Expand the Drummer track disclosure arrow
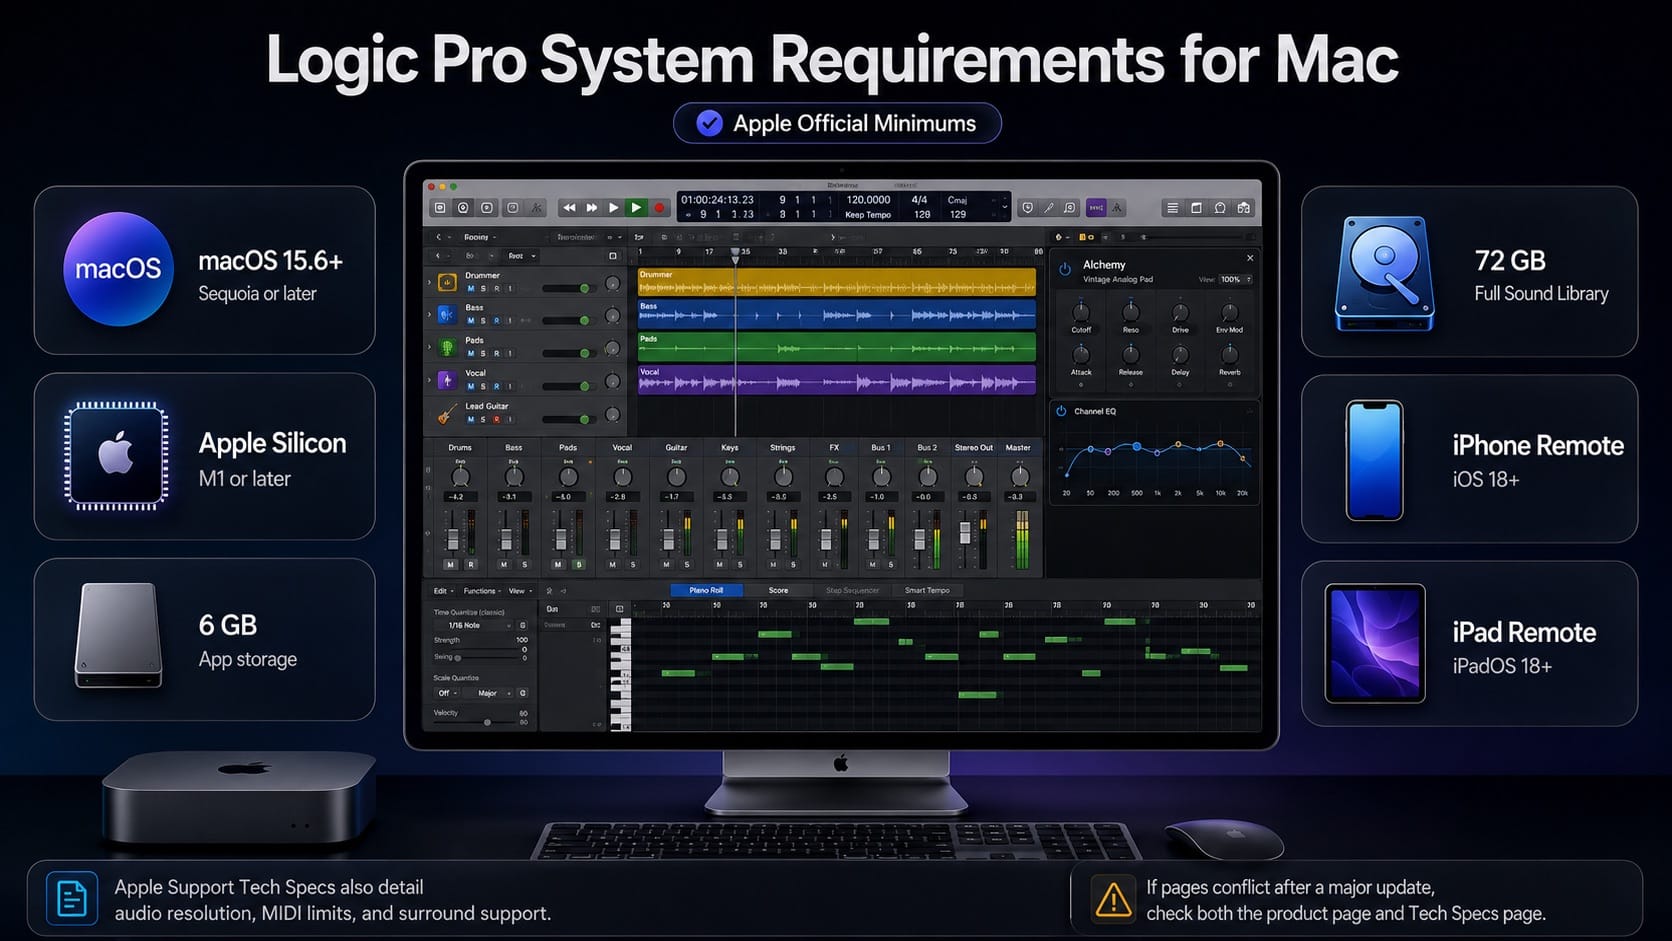 430,283
